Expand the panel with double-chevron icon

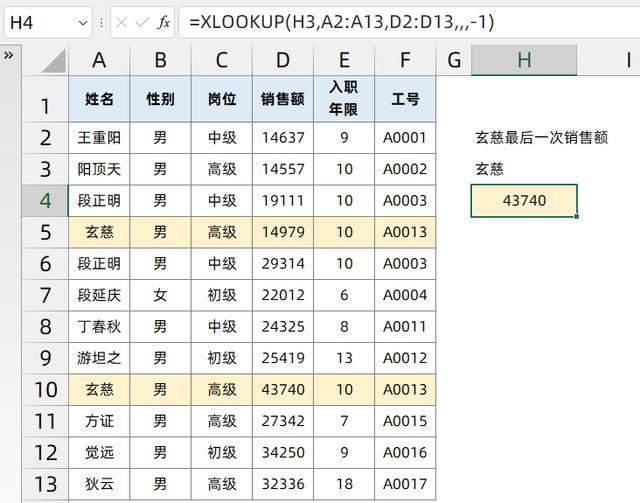(9, 55)
